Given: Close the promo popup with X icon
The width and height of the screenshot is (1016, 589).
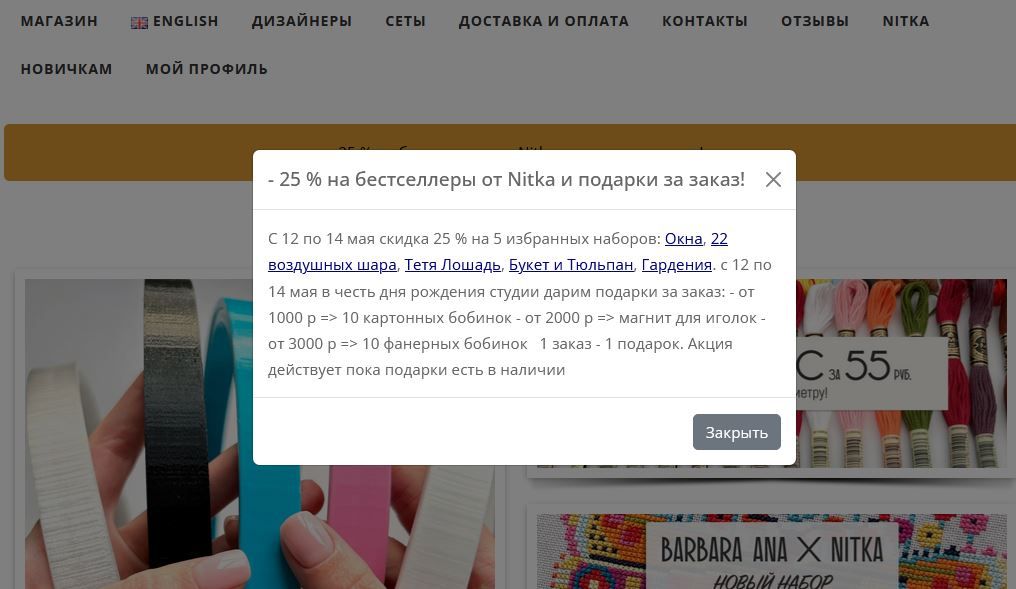Looking at the screenshot, I should coord(773,179).
